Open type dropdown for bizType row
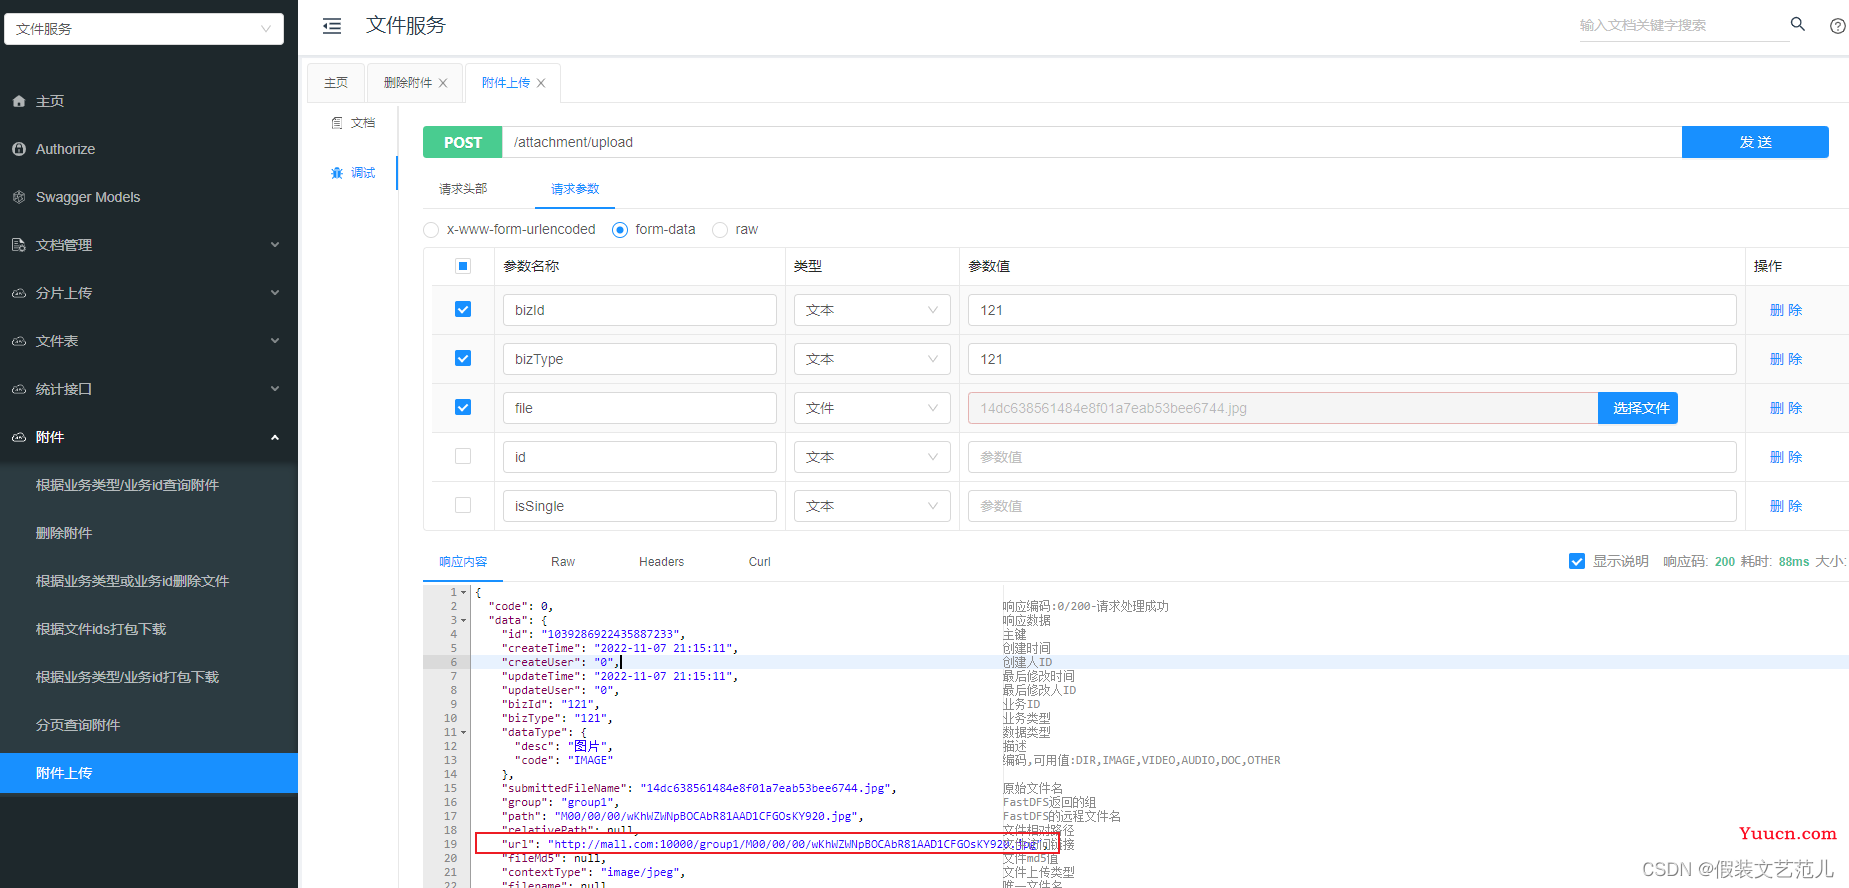Image resolution: width=1849 pixels, height=888 pixels. click(872, 359)
